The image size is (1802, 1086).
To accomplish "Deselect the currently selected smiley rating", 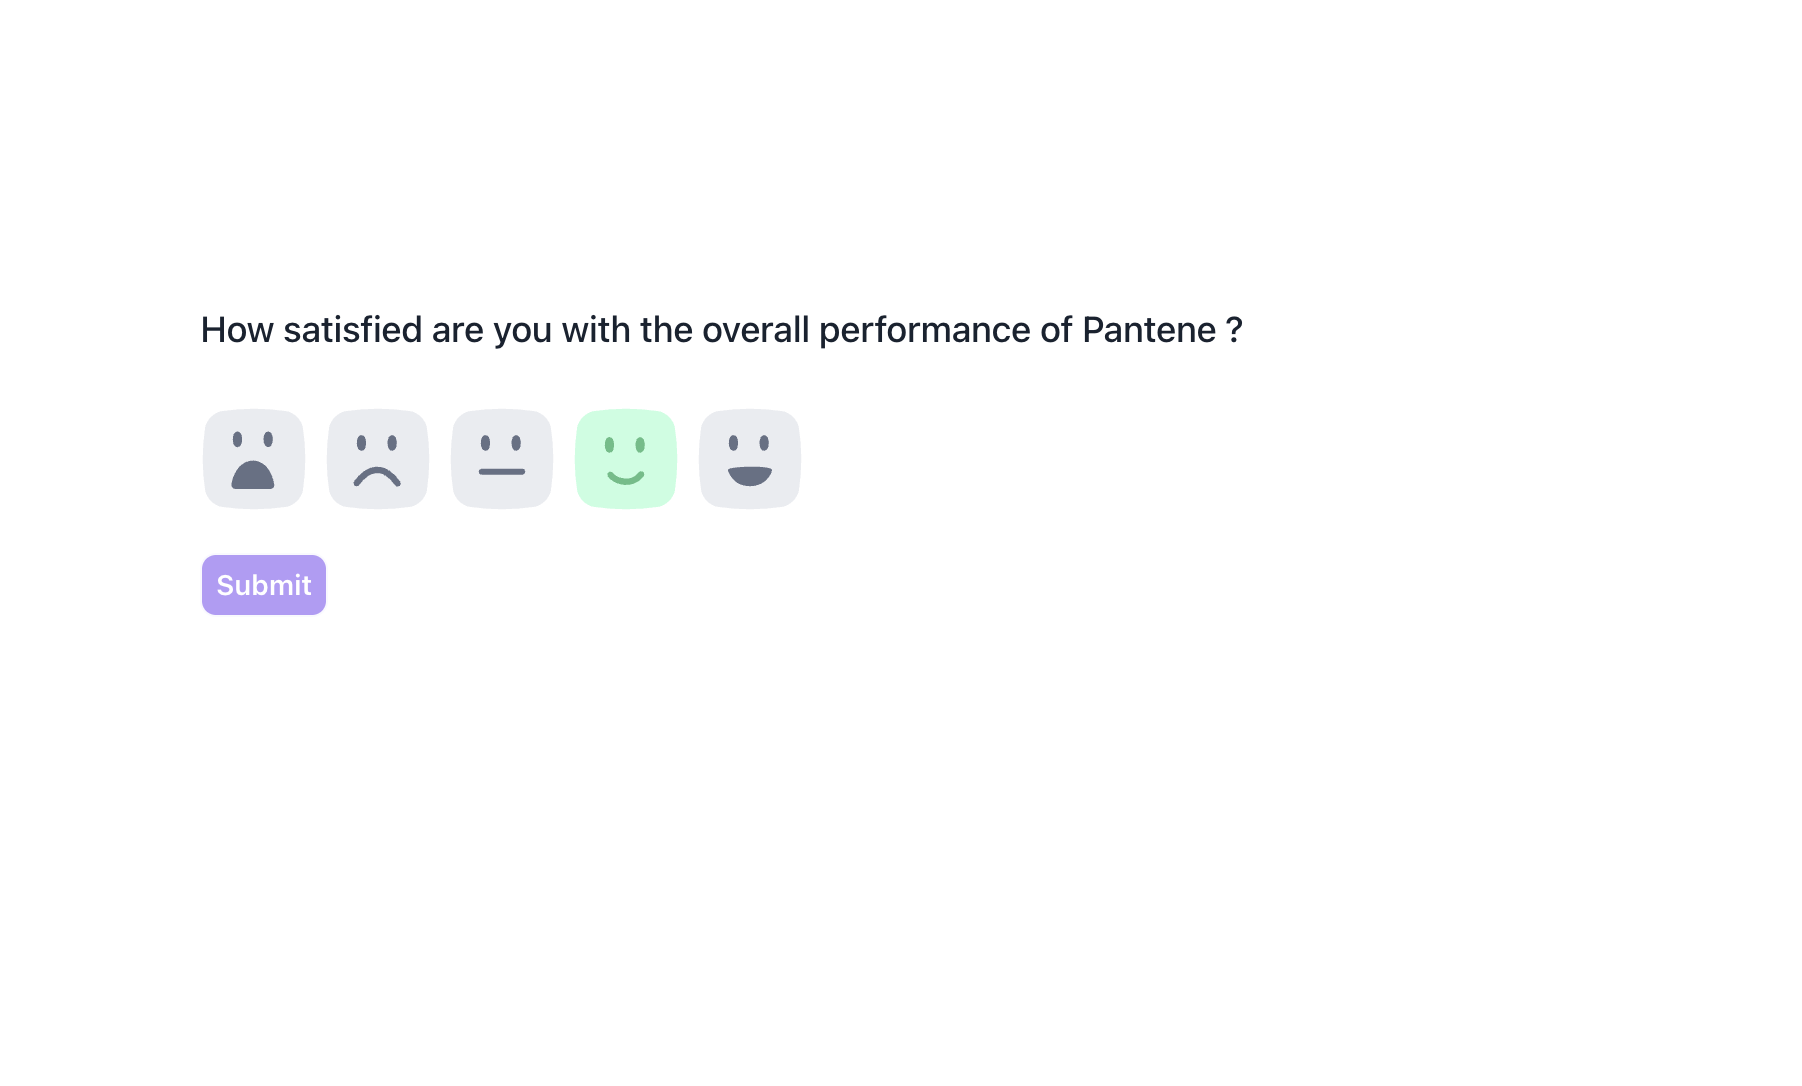I will [x=626, y=459].
